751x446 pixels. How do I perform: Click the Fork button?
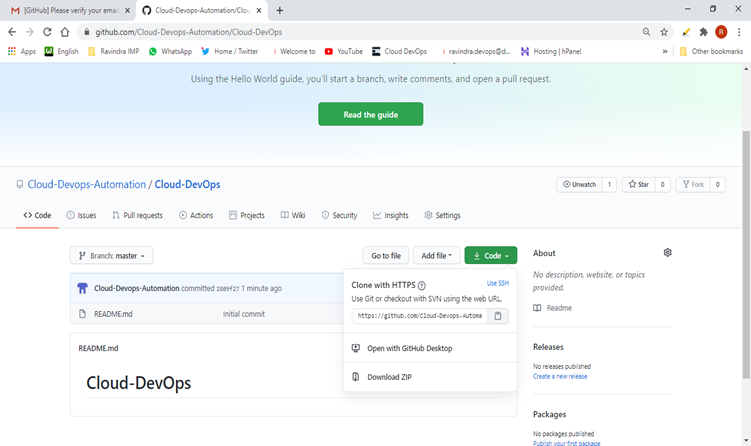[x=693, y=184]
